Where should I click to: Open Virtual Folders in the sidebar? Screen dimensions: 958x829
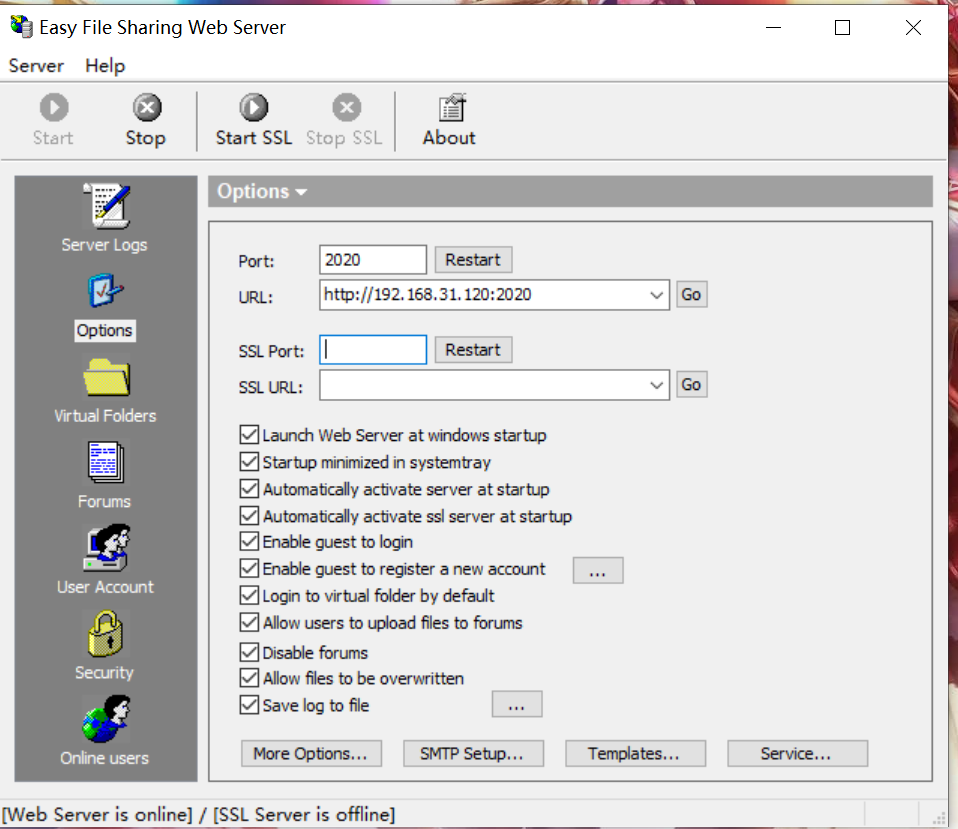105,391
